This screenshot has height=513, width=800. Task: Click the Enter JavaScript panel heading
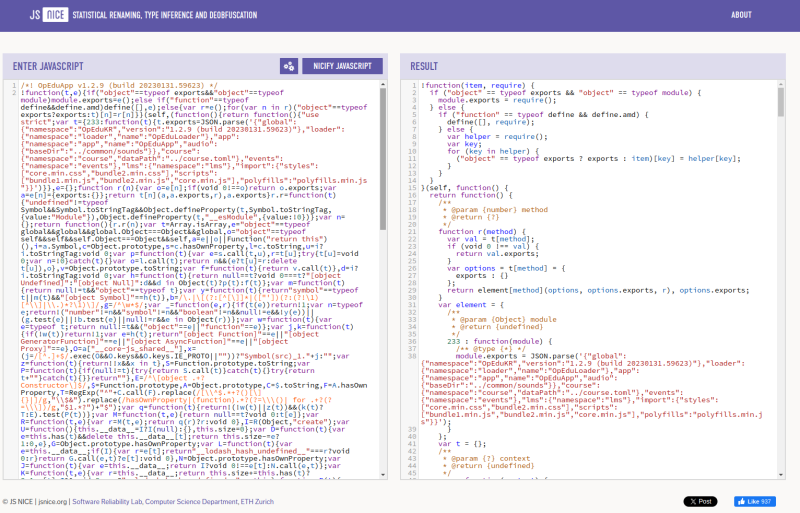pos(48,66)
